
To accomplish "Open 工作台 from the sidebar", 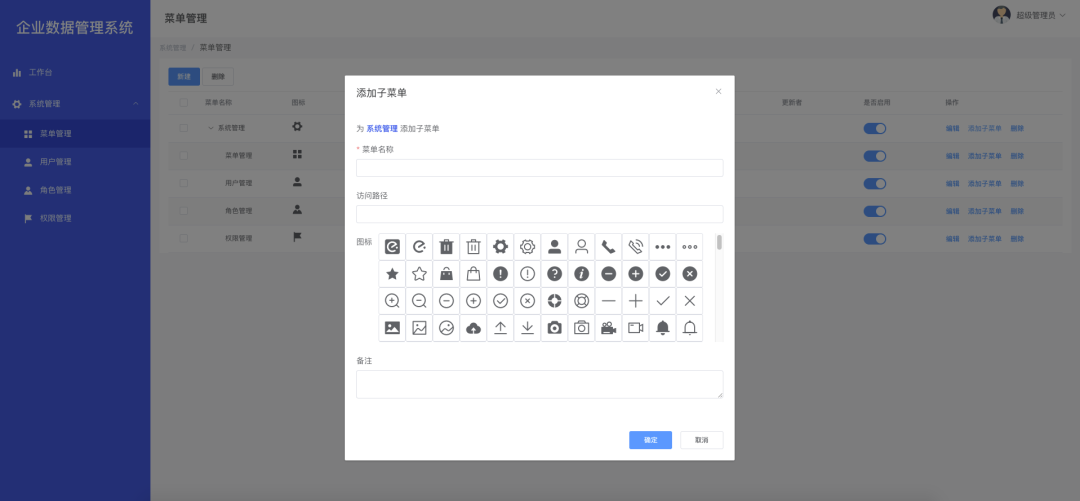I will 40,73.
